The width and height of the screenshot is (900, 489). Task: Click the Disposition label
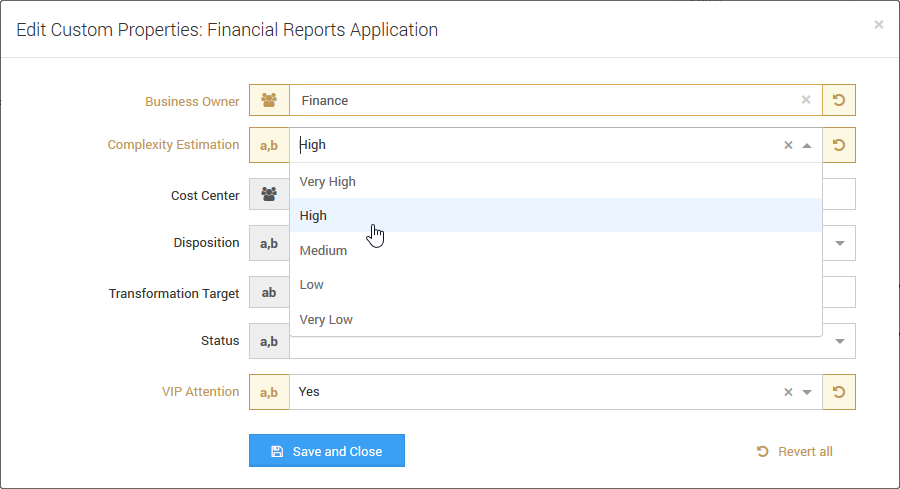207,243
